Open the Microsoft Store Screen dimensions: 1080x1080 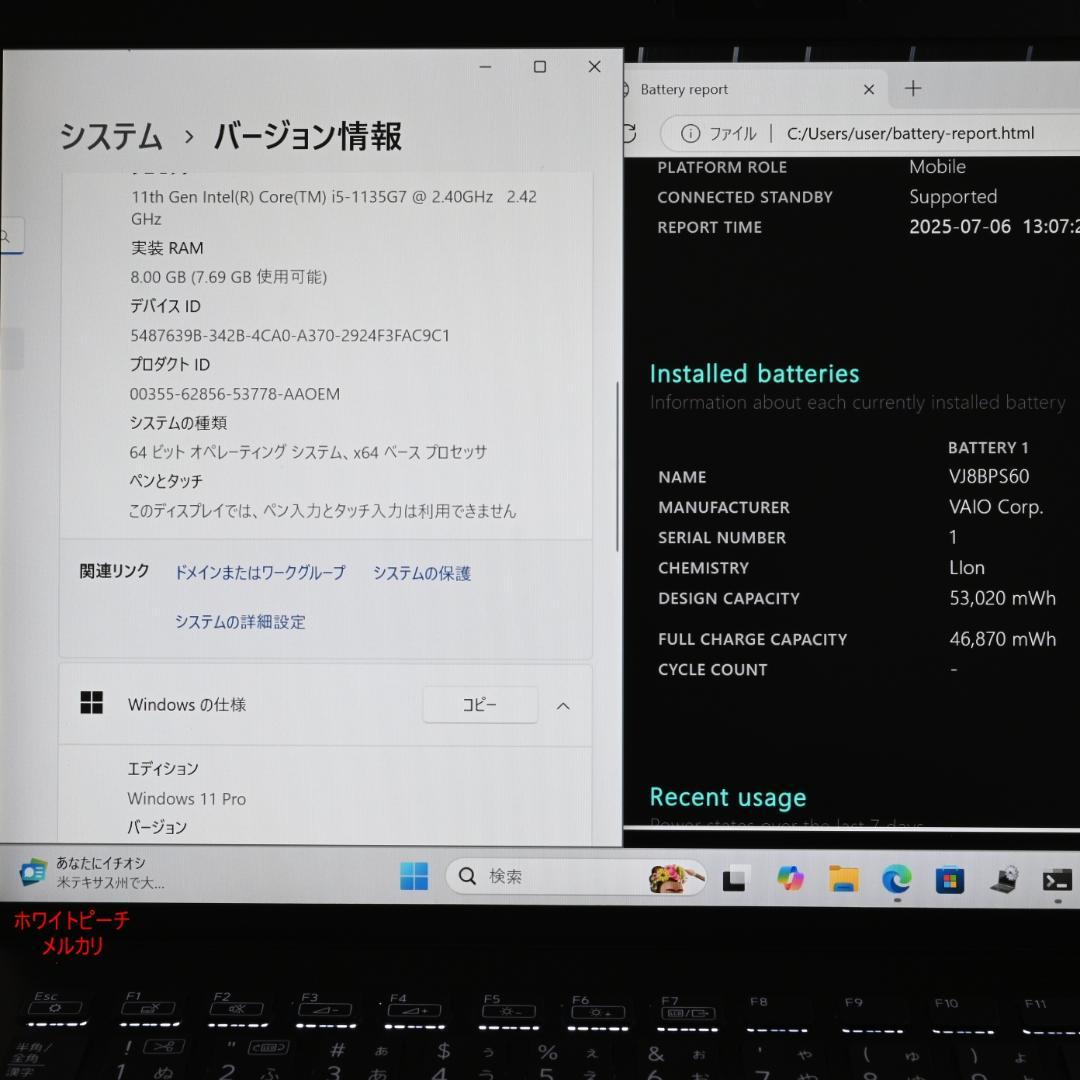(948, 877)
